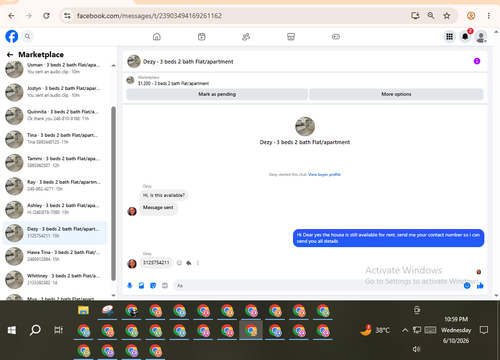Open Chrome three-dot menu
The image size is (500, 360).
(489, 16)
